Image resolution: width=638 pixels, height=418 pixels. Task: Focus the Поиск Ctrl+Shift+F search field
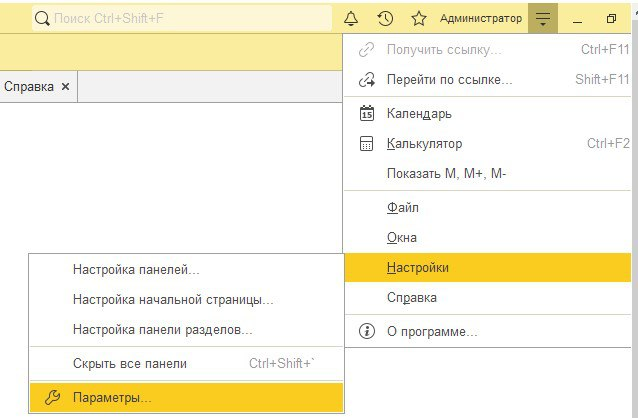point(182,18)
